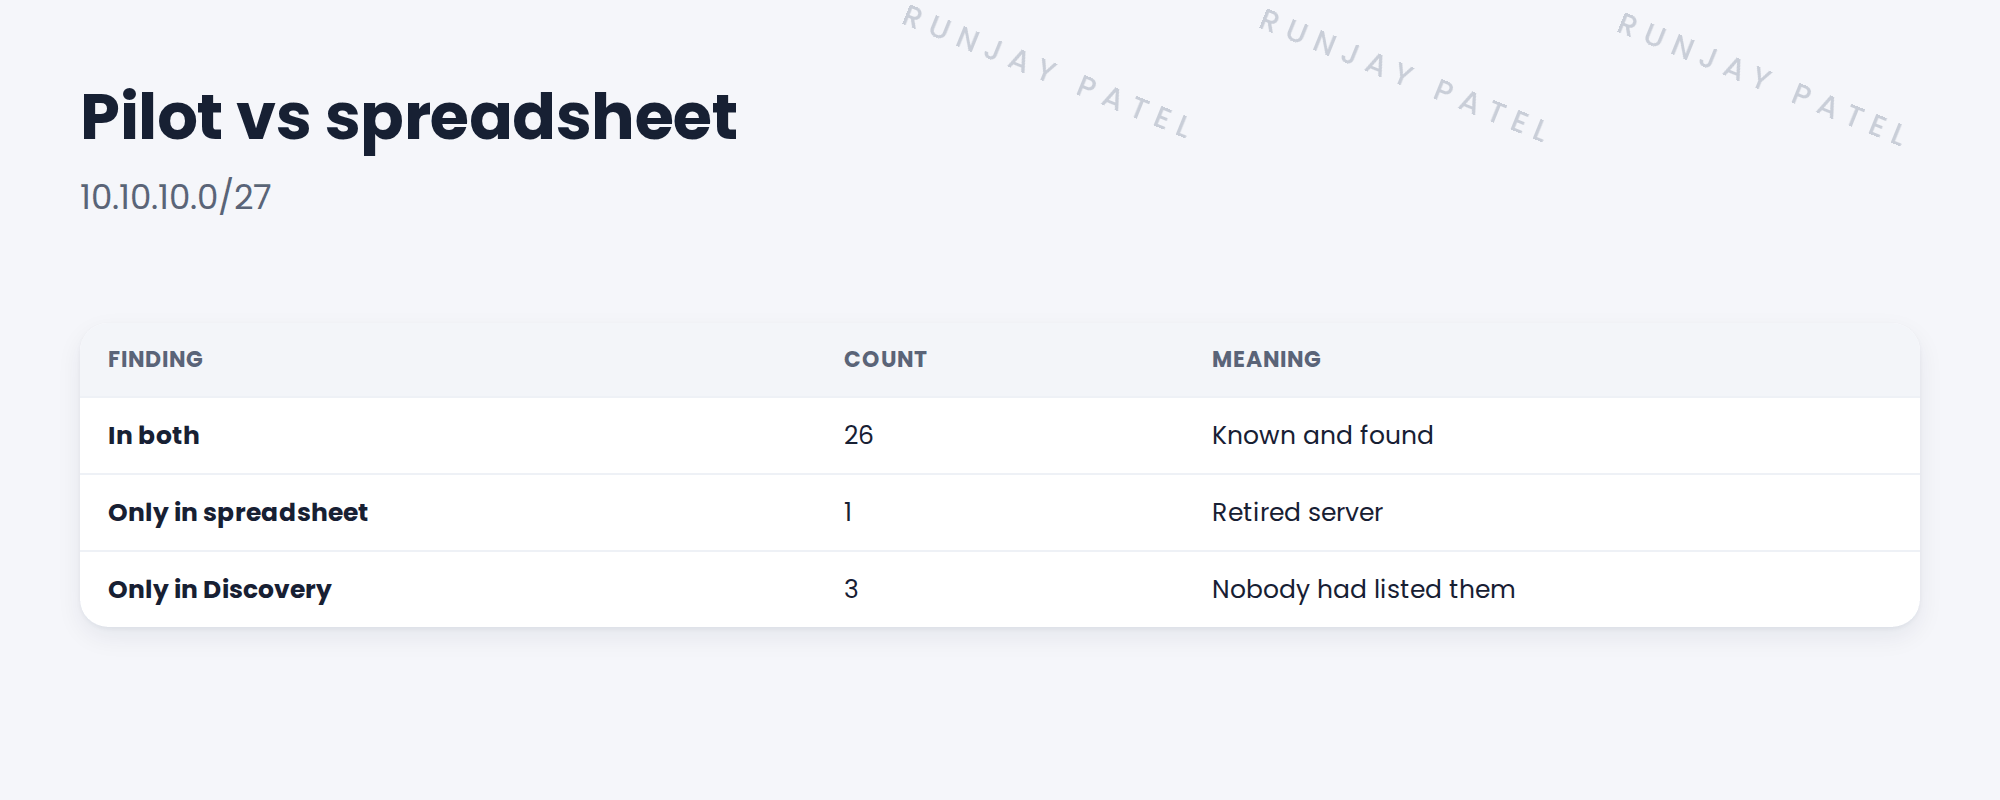
Task: Select the "Only in spreadsheet" row label
Action: pyautogui.click(x=238, y=512)
